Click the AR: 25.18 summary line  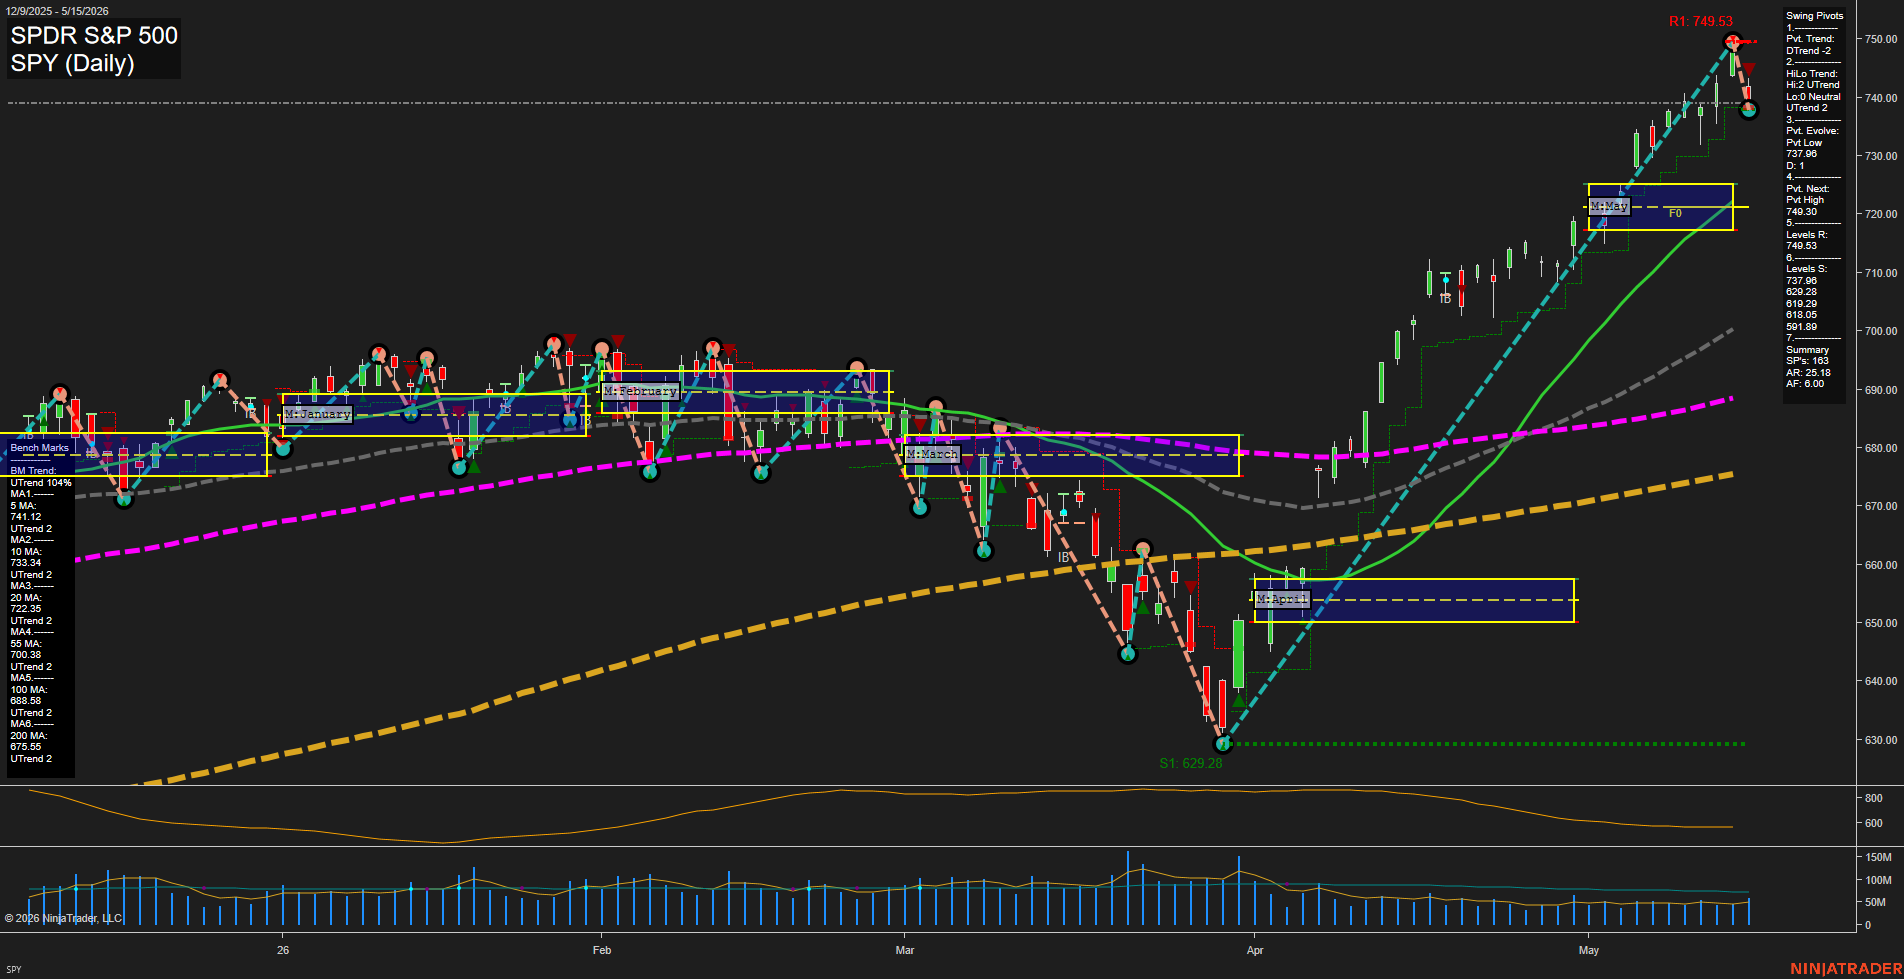(x=1808, y=373)
